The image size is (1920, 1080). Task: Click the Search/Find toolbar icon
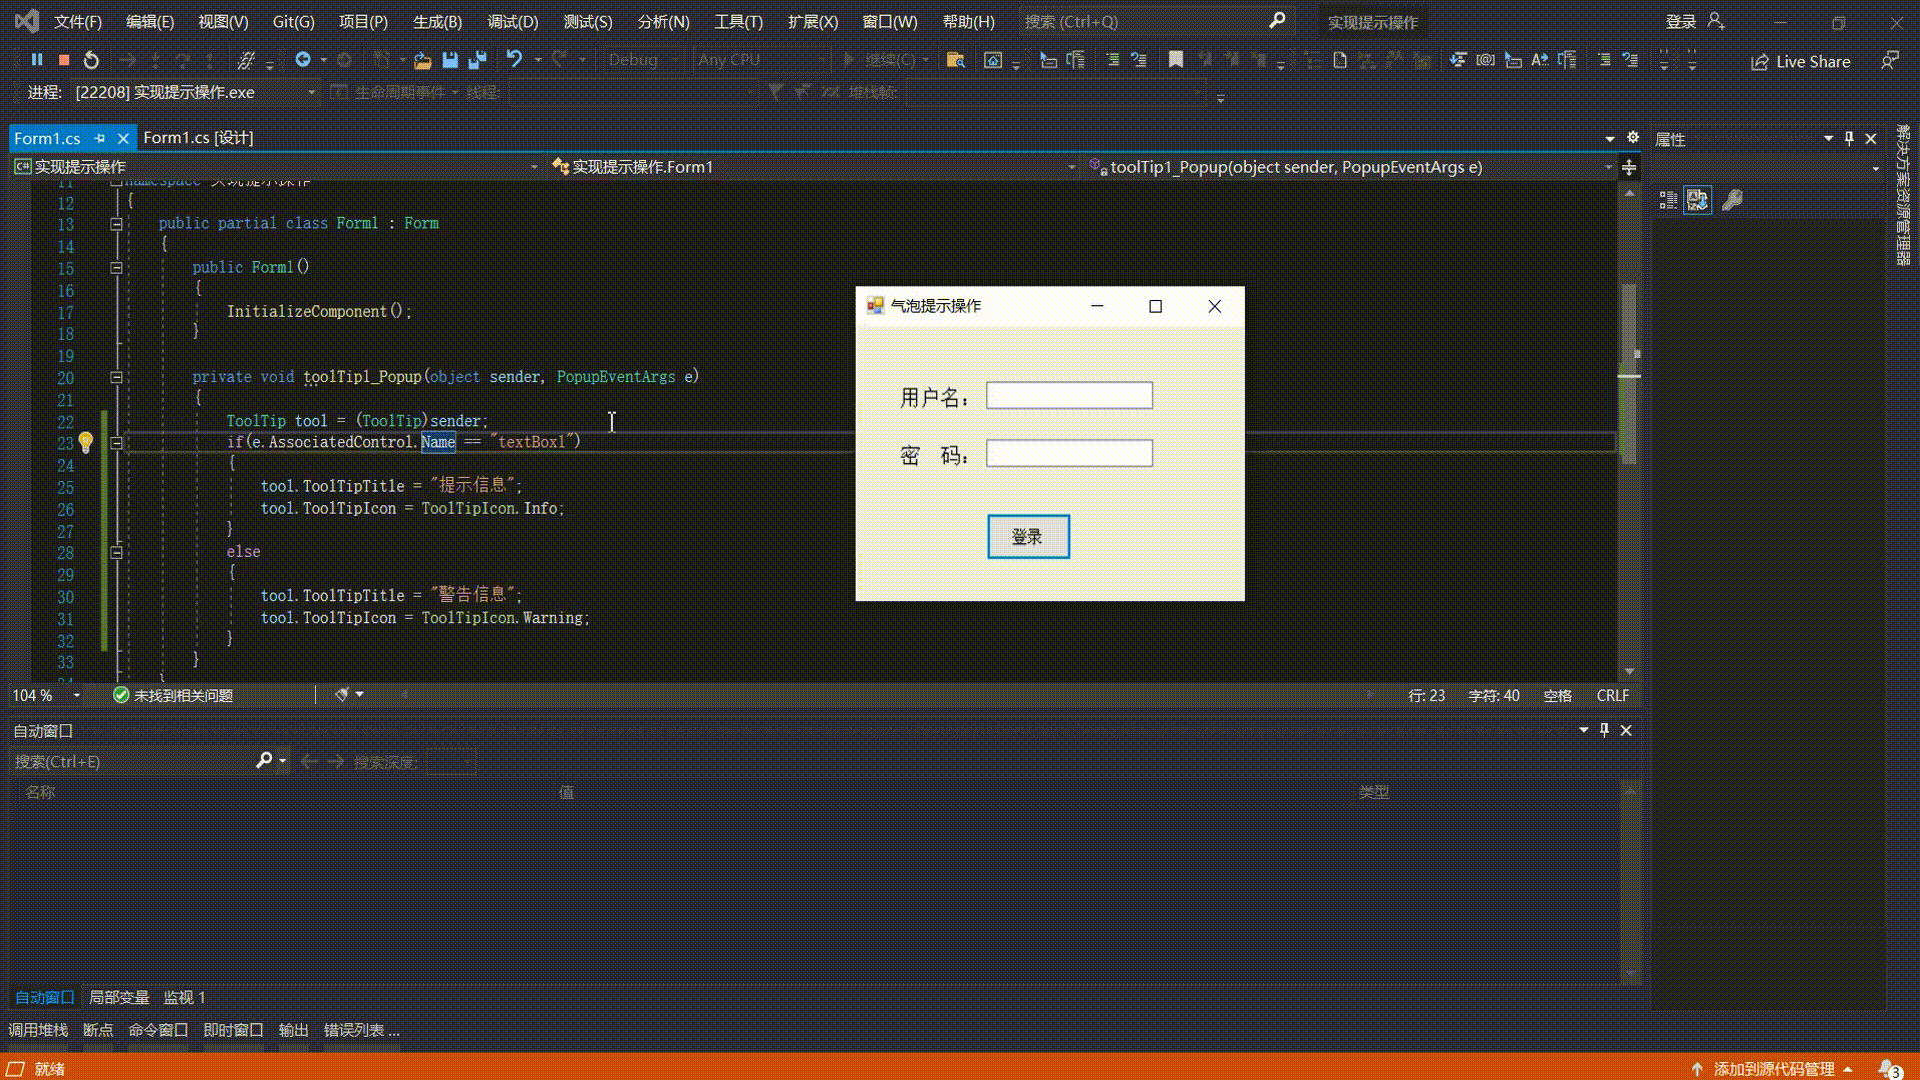coord(1278,20)
